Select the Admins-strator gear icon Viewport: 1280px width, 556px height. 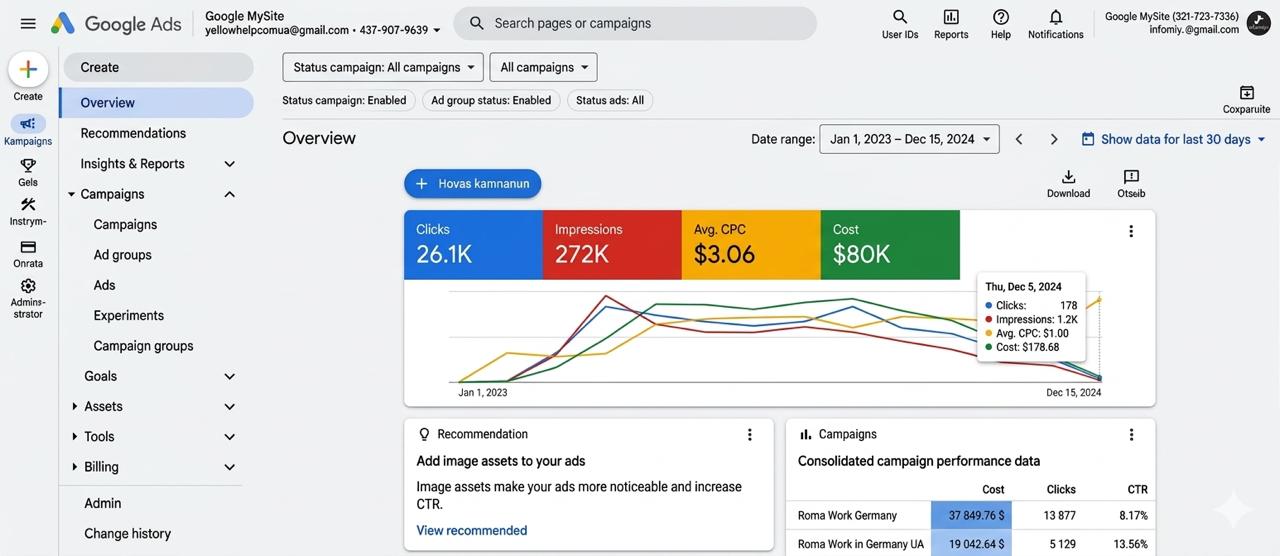[x=28, y=286]
